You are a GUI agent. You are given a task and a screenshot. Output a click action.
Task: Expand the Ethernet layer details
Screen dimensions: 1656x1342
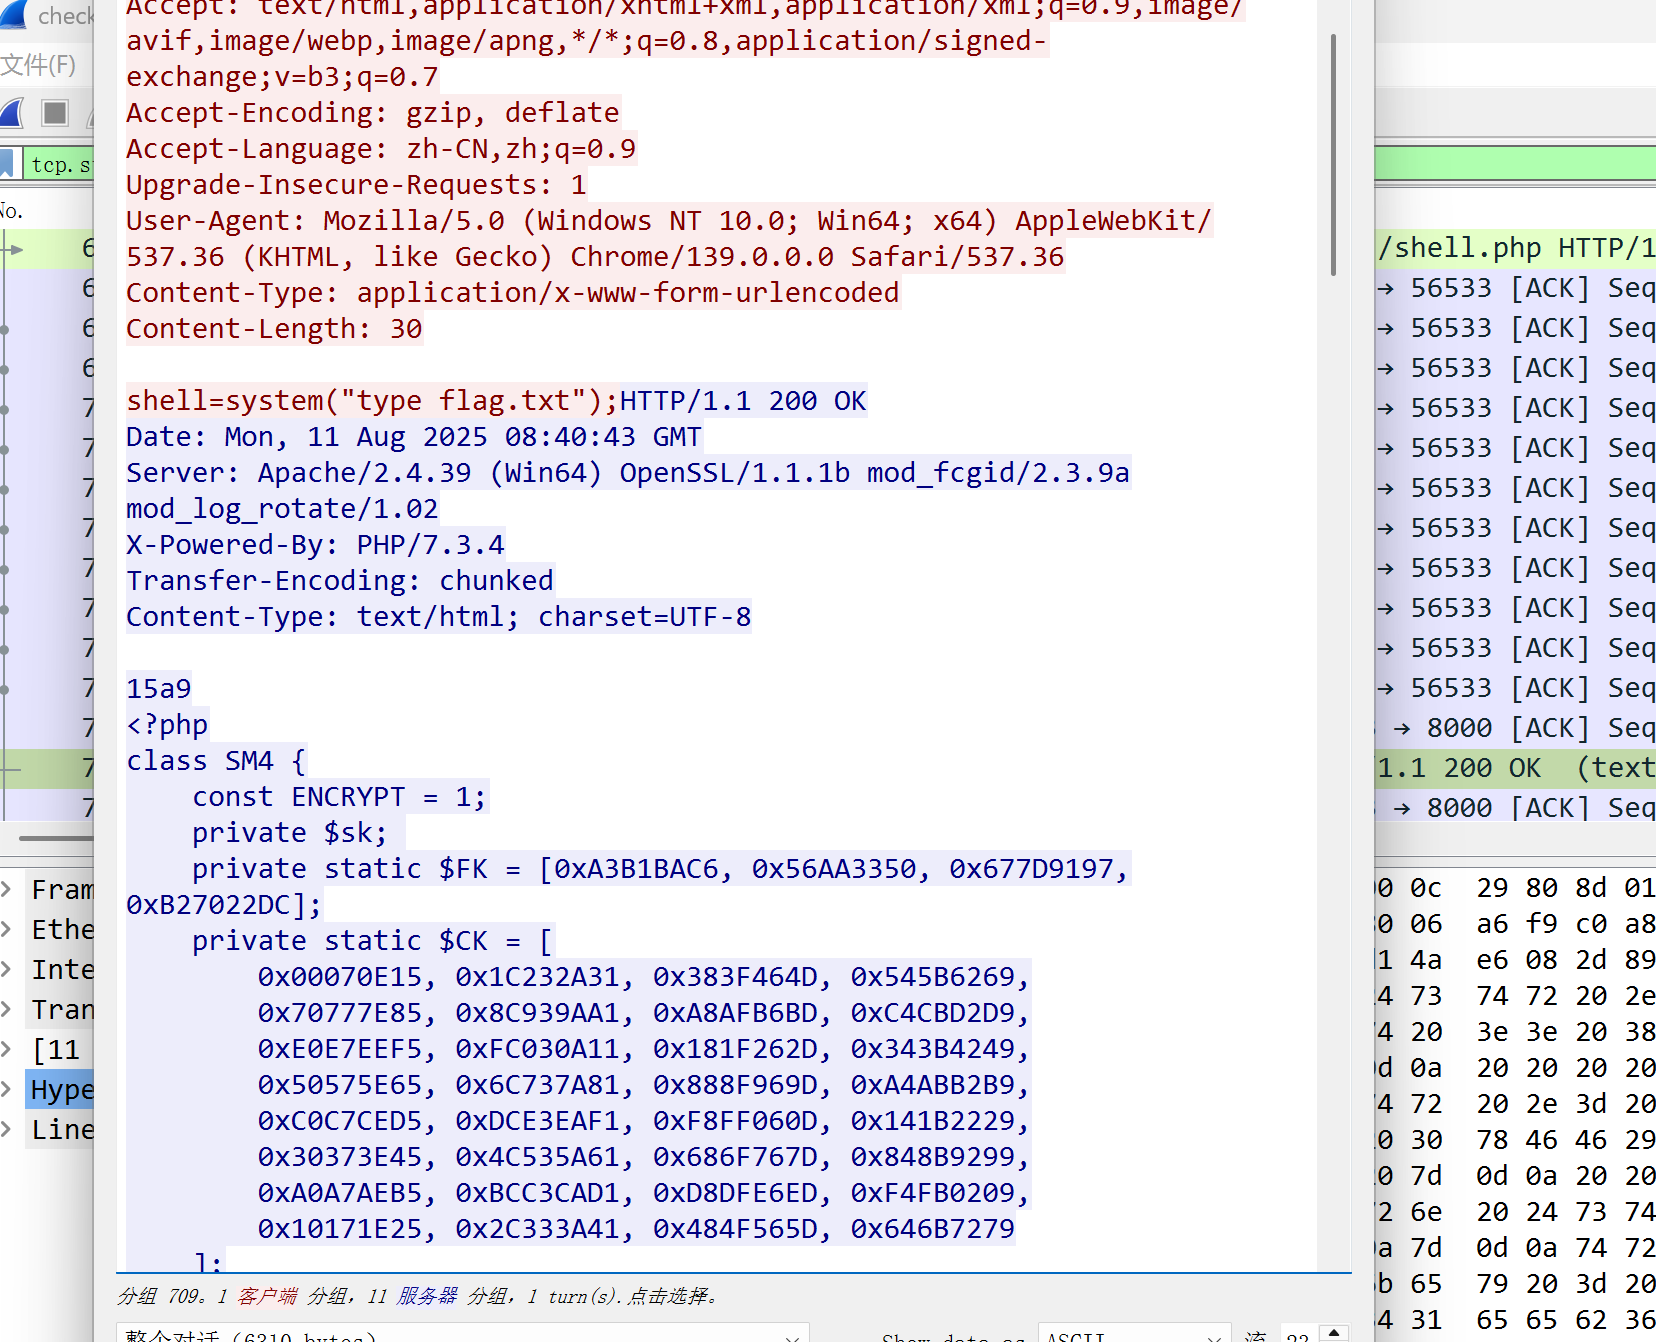tap(7, 929)
